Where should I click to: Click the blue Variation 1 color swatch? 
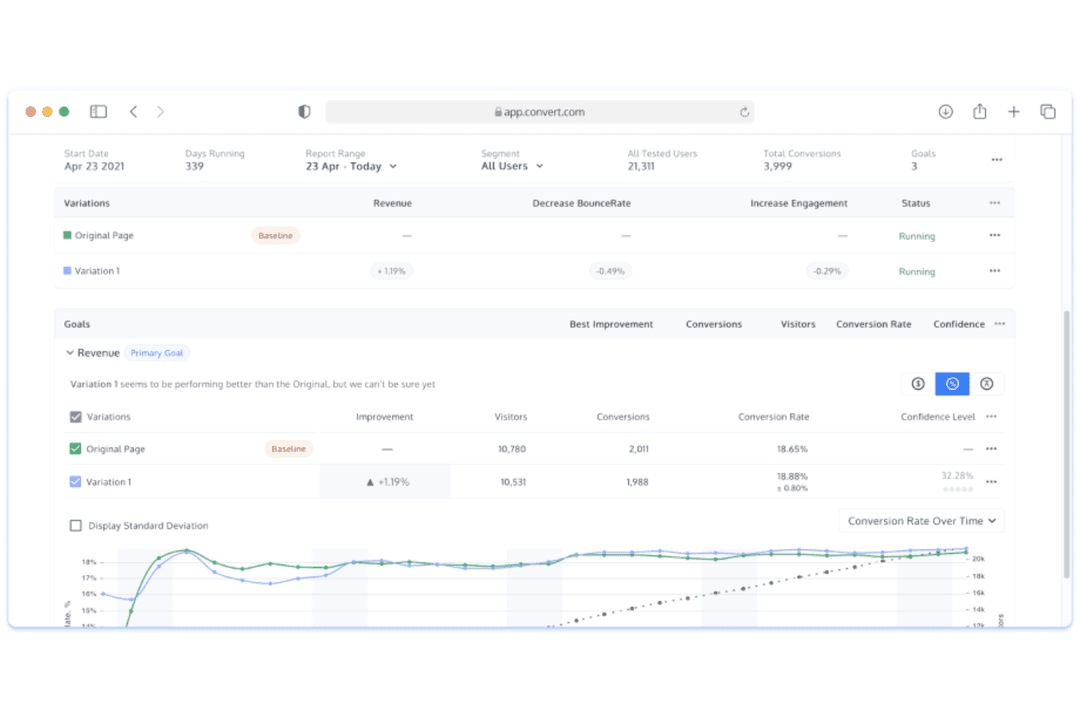(68, 271)
